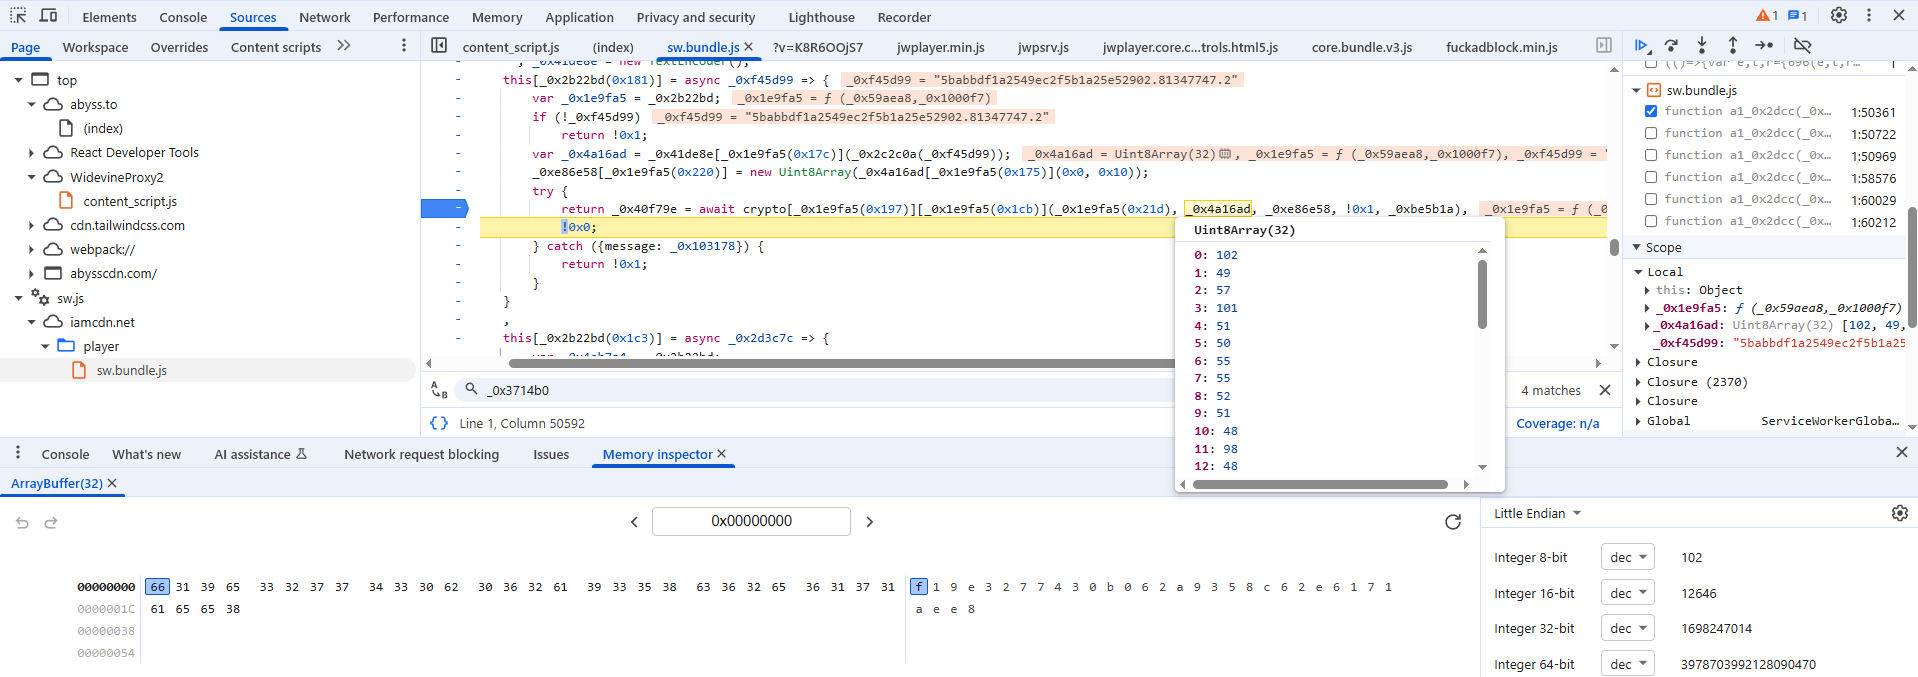The image size is (1918, 677).
Task: Pretty-print the source with curly braces icon
Action: coord(439,423)
